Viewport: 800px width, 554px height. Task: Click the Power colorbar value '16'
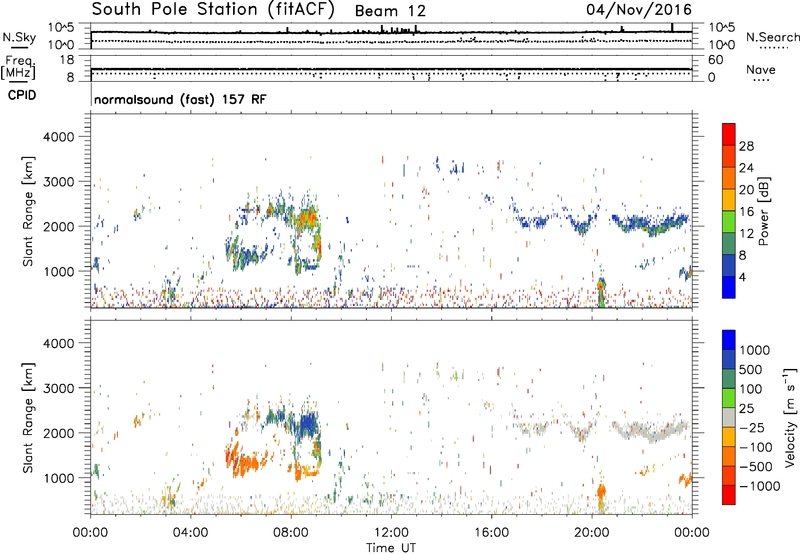(746, 212)
